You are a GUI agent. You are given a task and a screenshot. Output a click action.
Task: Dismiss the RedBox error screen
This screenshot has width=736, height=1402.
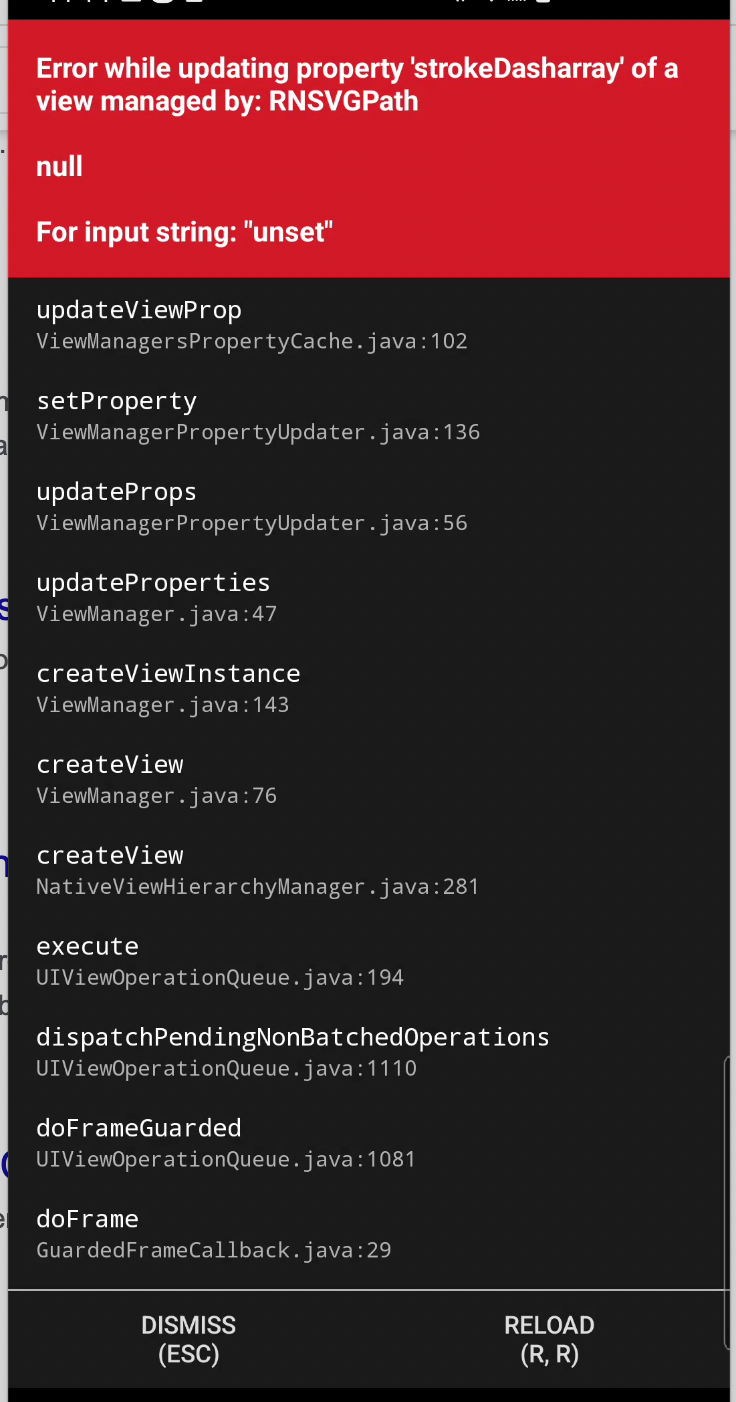[188, 1338]
